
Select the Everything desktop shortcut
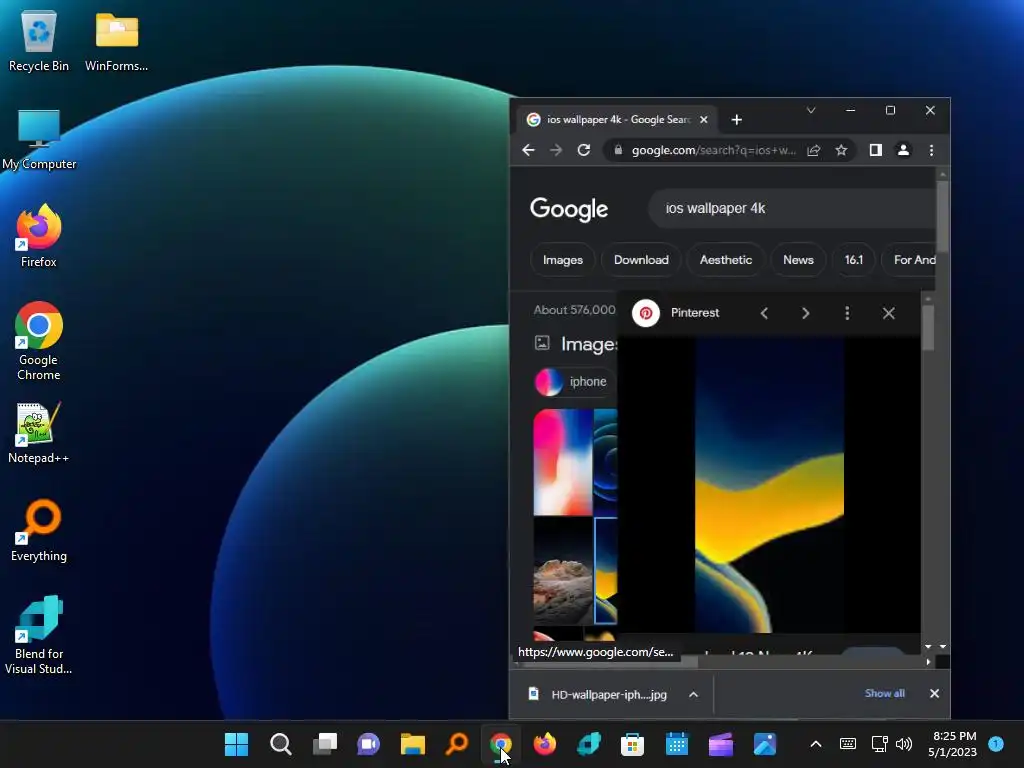pos(39,530)
